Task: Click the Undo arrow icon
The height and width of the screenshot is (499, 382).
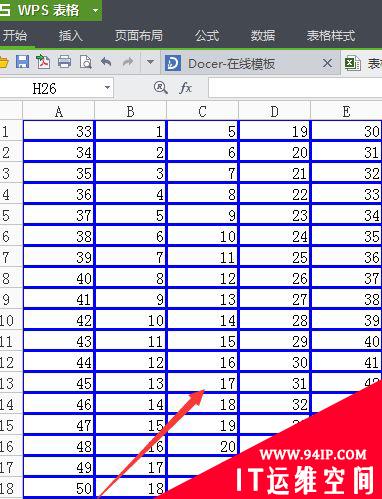Action: (x=106, y=62)
